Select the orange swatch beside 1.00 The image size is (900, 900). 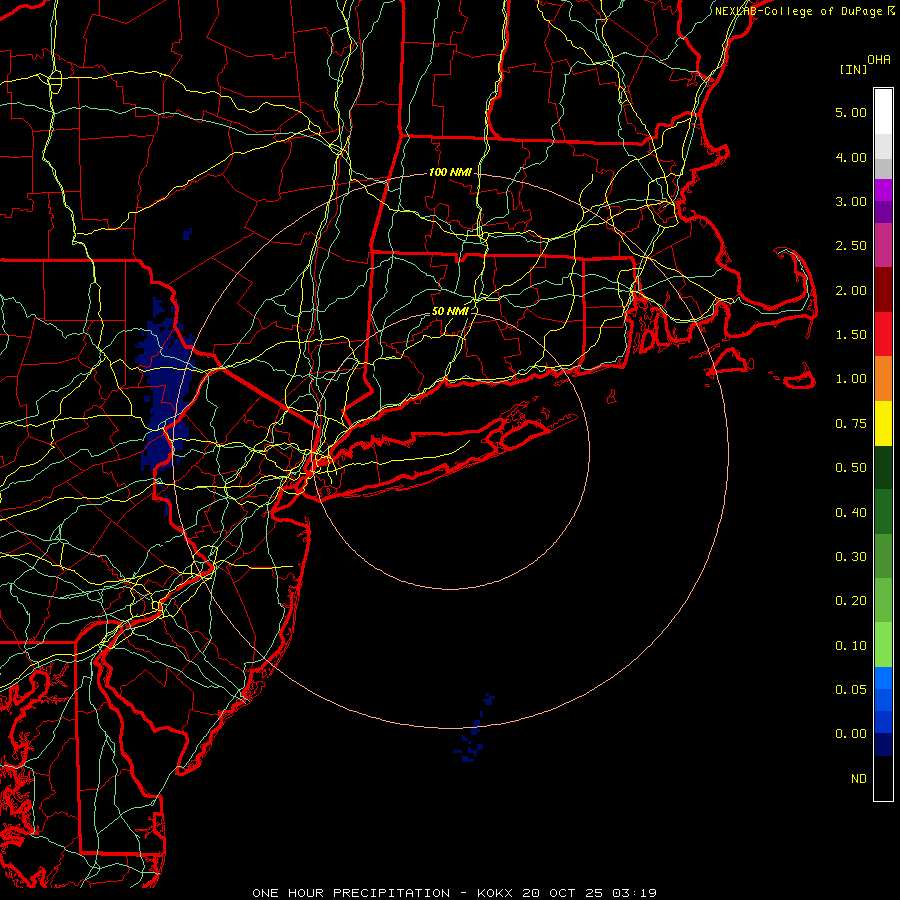[883, 379]
